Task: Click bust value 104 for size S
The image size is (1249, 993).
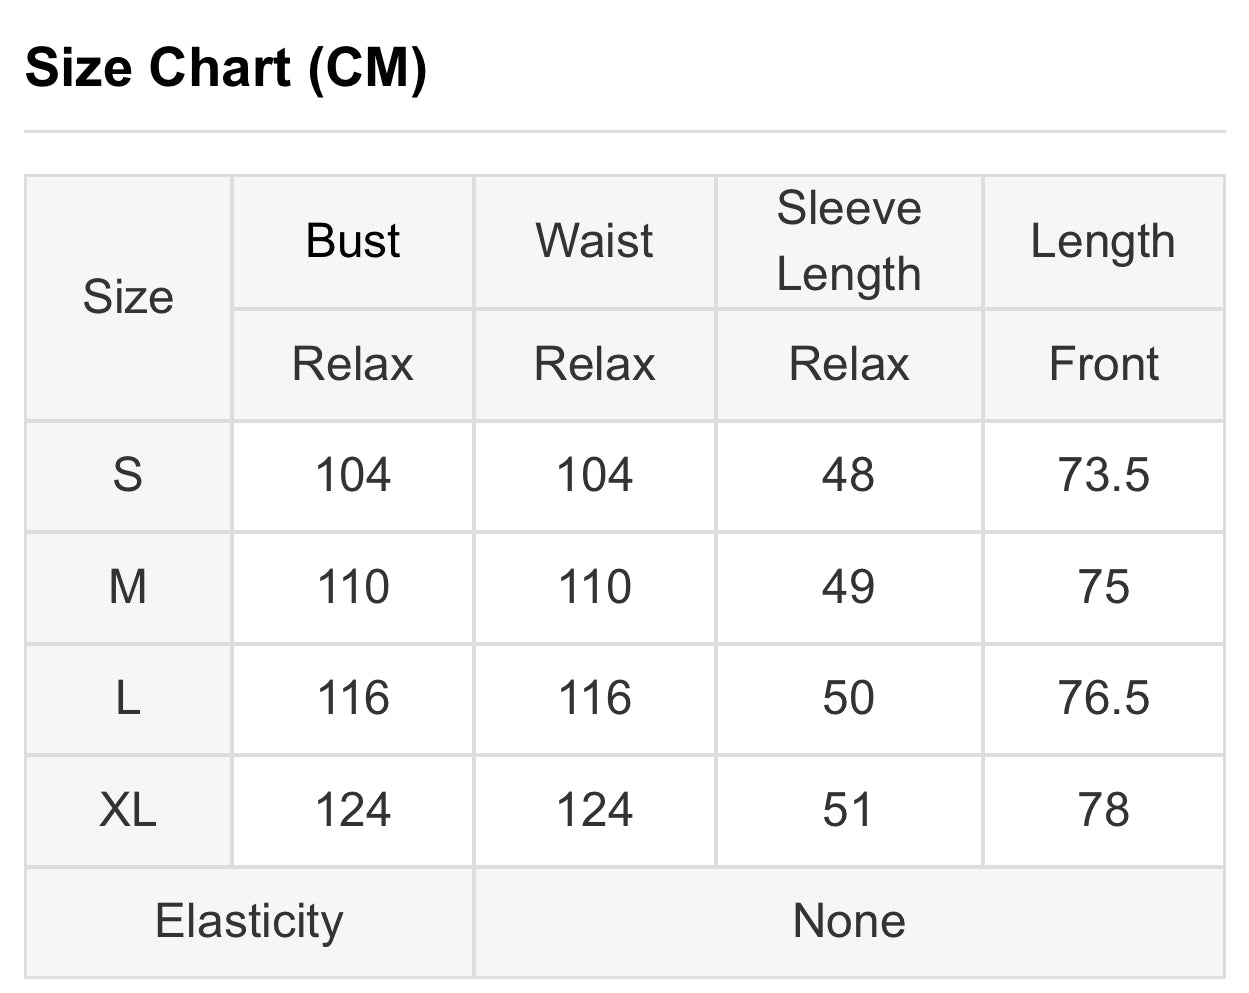Action: 353,475
